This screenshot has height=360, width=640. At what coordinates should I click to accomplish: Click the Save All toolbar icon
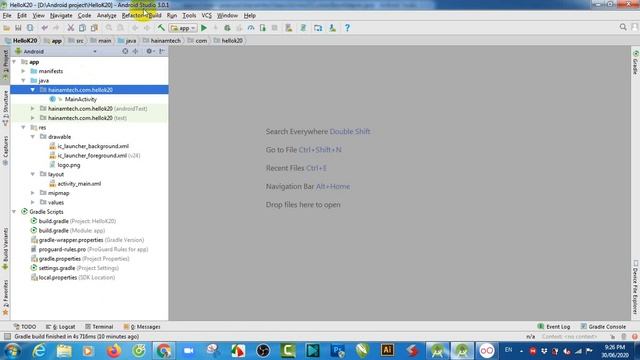pos(18,28)
